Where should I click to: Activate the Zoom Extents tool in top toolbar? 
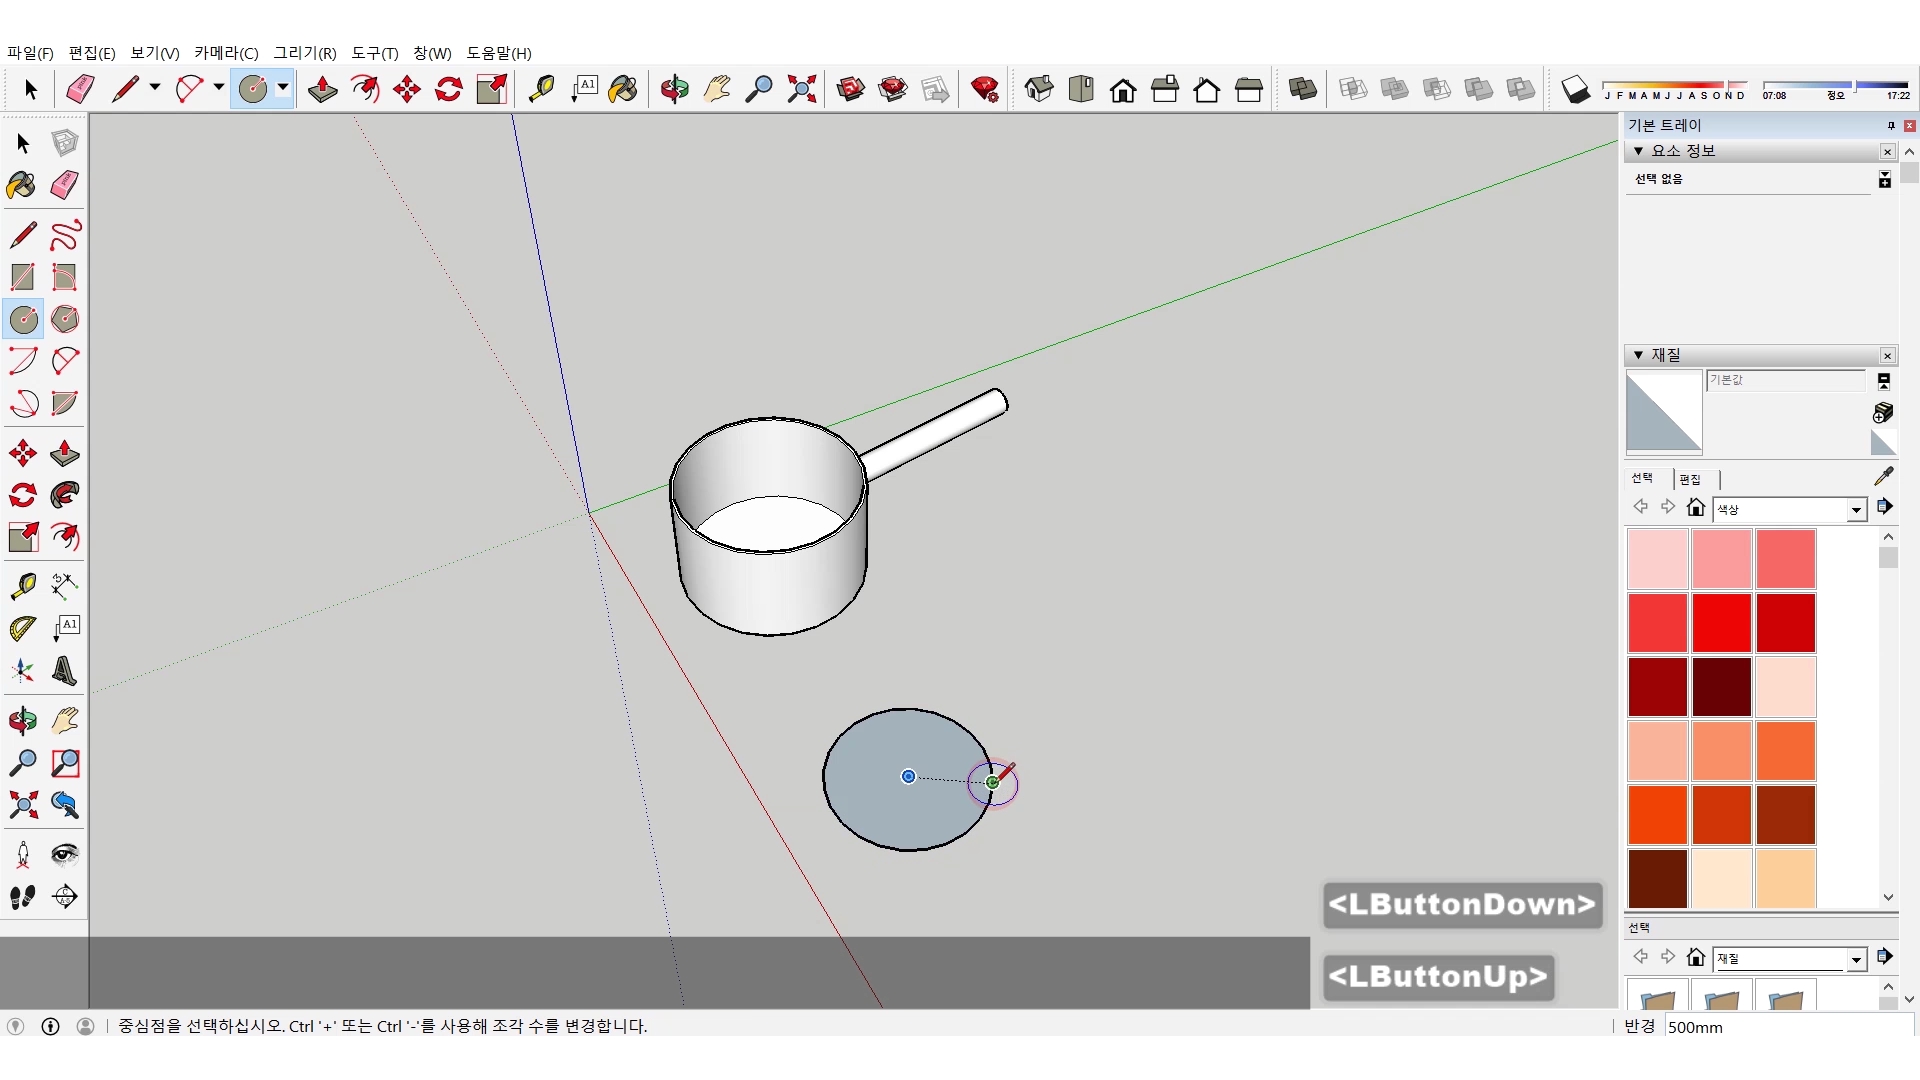801,90
